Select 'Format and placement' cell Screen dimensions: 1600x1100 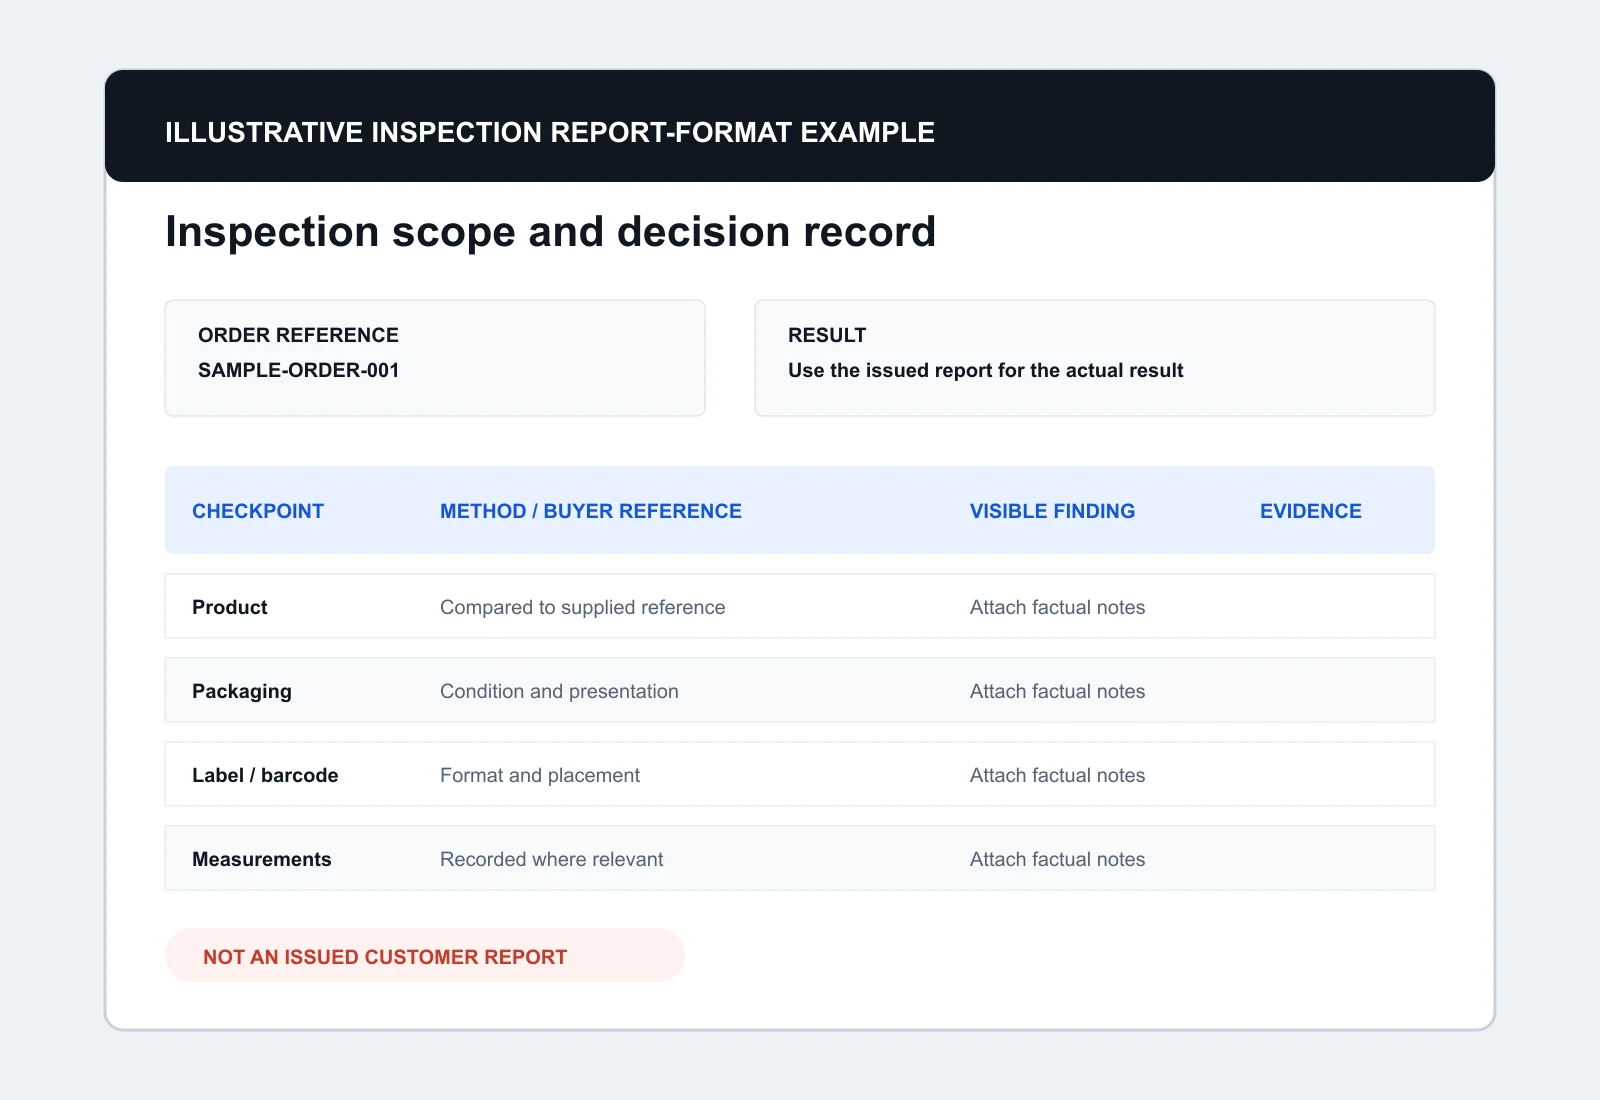[x=540, y=775]
